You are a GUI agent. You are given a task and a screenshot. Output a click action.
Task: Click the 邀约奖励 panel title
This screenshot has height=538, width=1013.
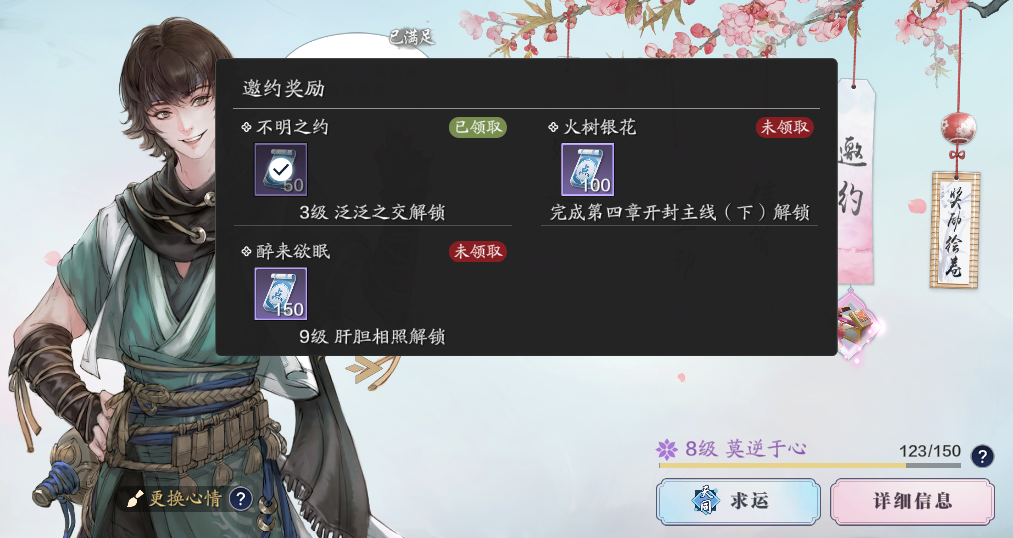[284, 88]
